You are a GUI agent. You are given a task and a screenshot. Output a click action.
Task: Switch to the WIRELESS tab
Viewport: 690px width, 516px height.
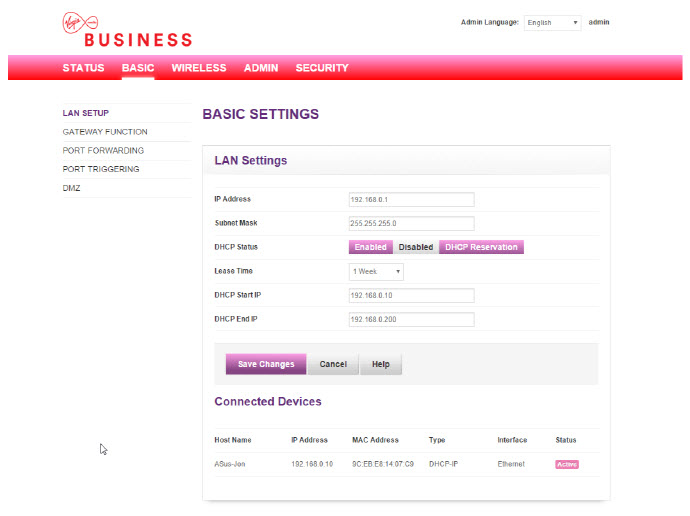199,68
